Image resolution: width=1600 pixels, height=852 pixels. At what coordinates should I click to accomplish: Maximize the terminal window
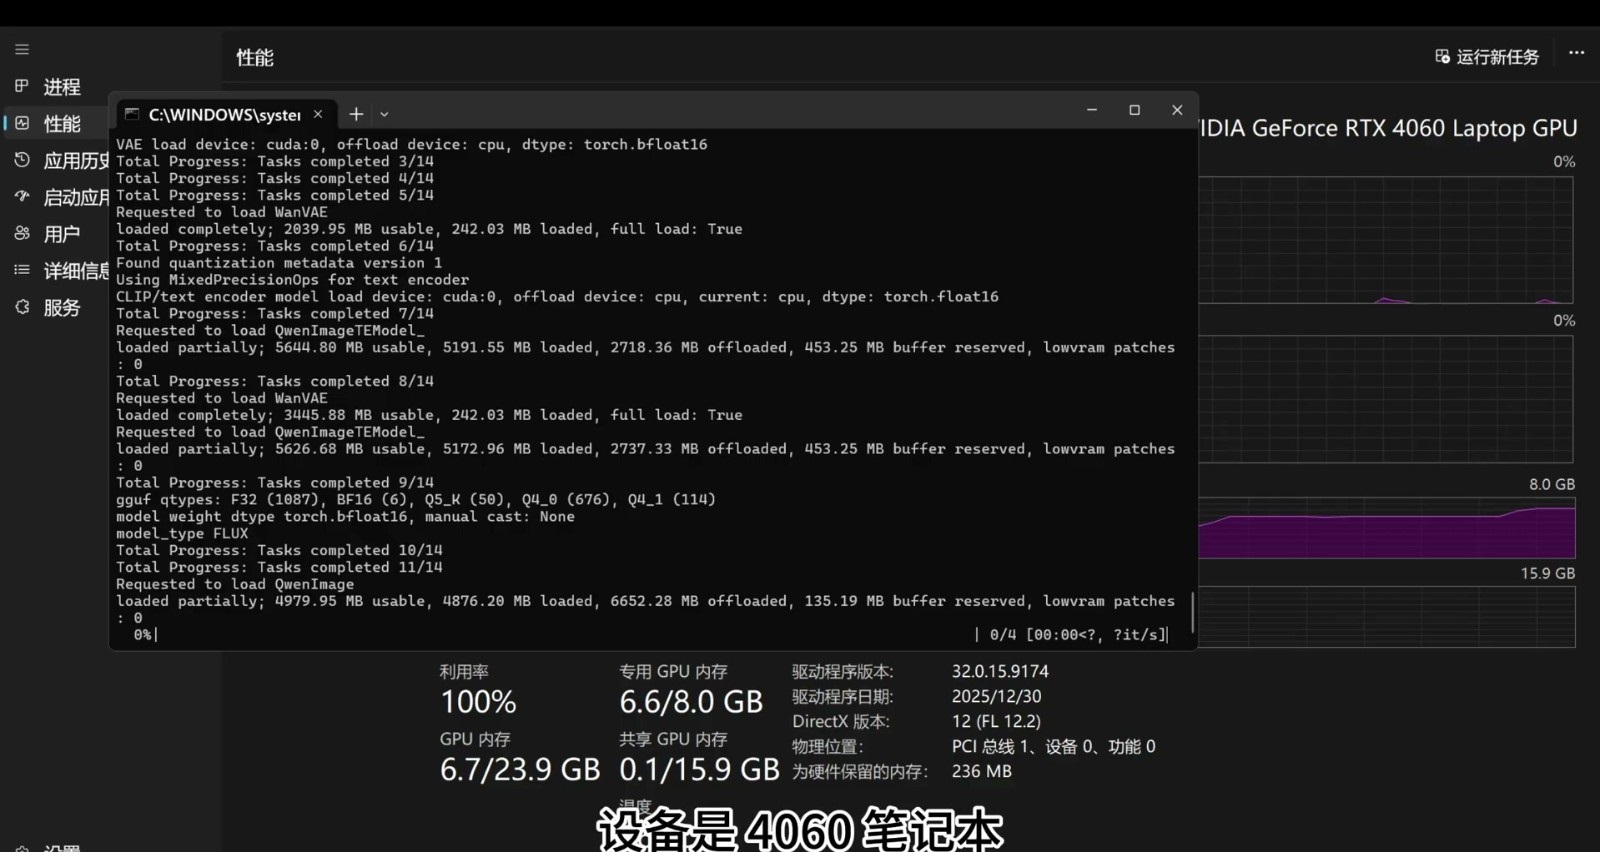(x=1134, y=110)
